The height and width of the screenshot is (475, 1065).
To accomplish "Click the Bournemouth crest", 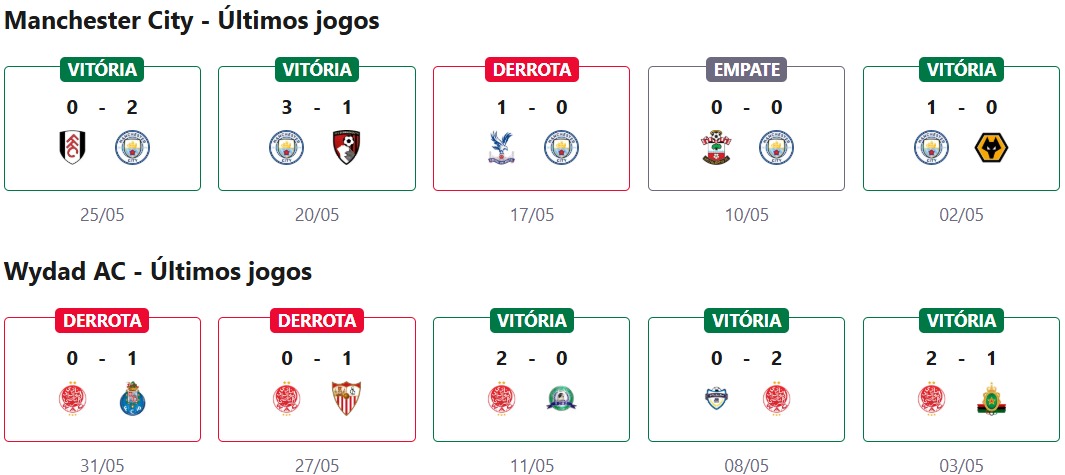I will (x=346, y=148).
